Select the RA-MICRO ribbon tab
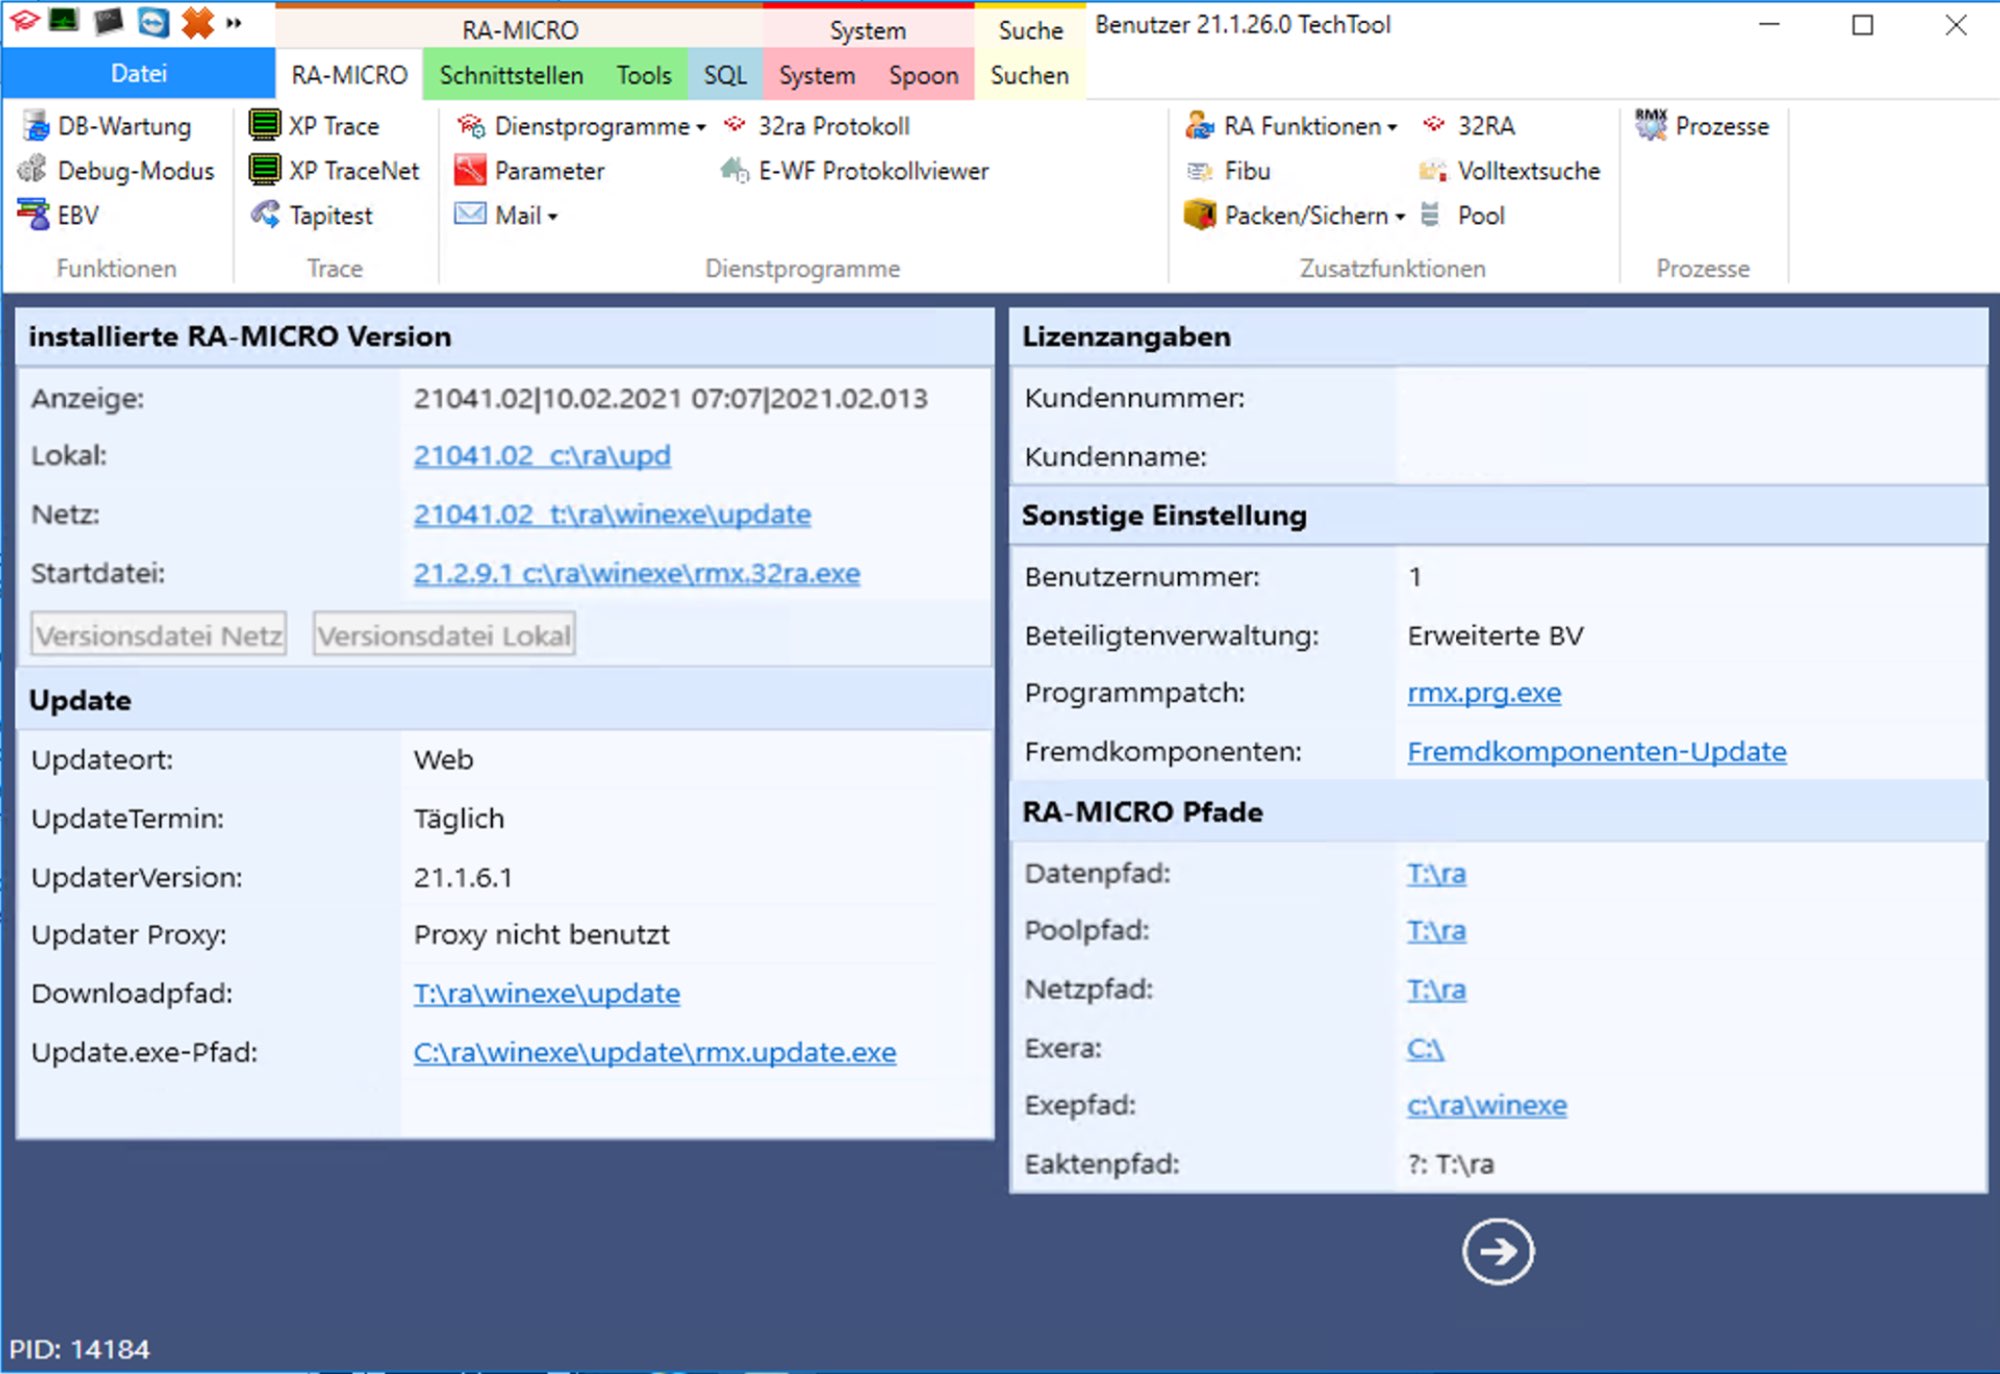This screenshot has width=2000, height=1374. click(350, 75)
